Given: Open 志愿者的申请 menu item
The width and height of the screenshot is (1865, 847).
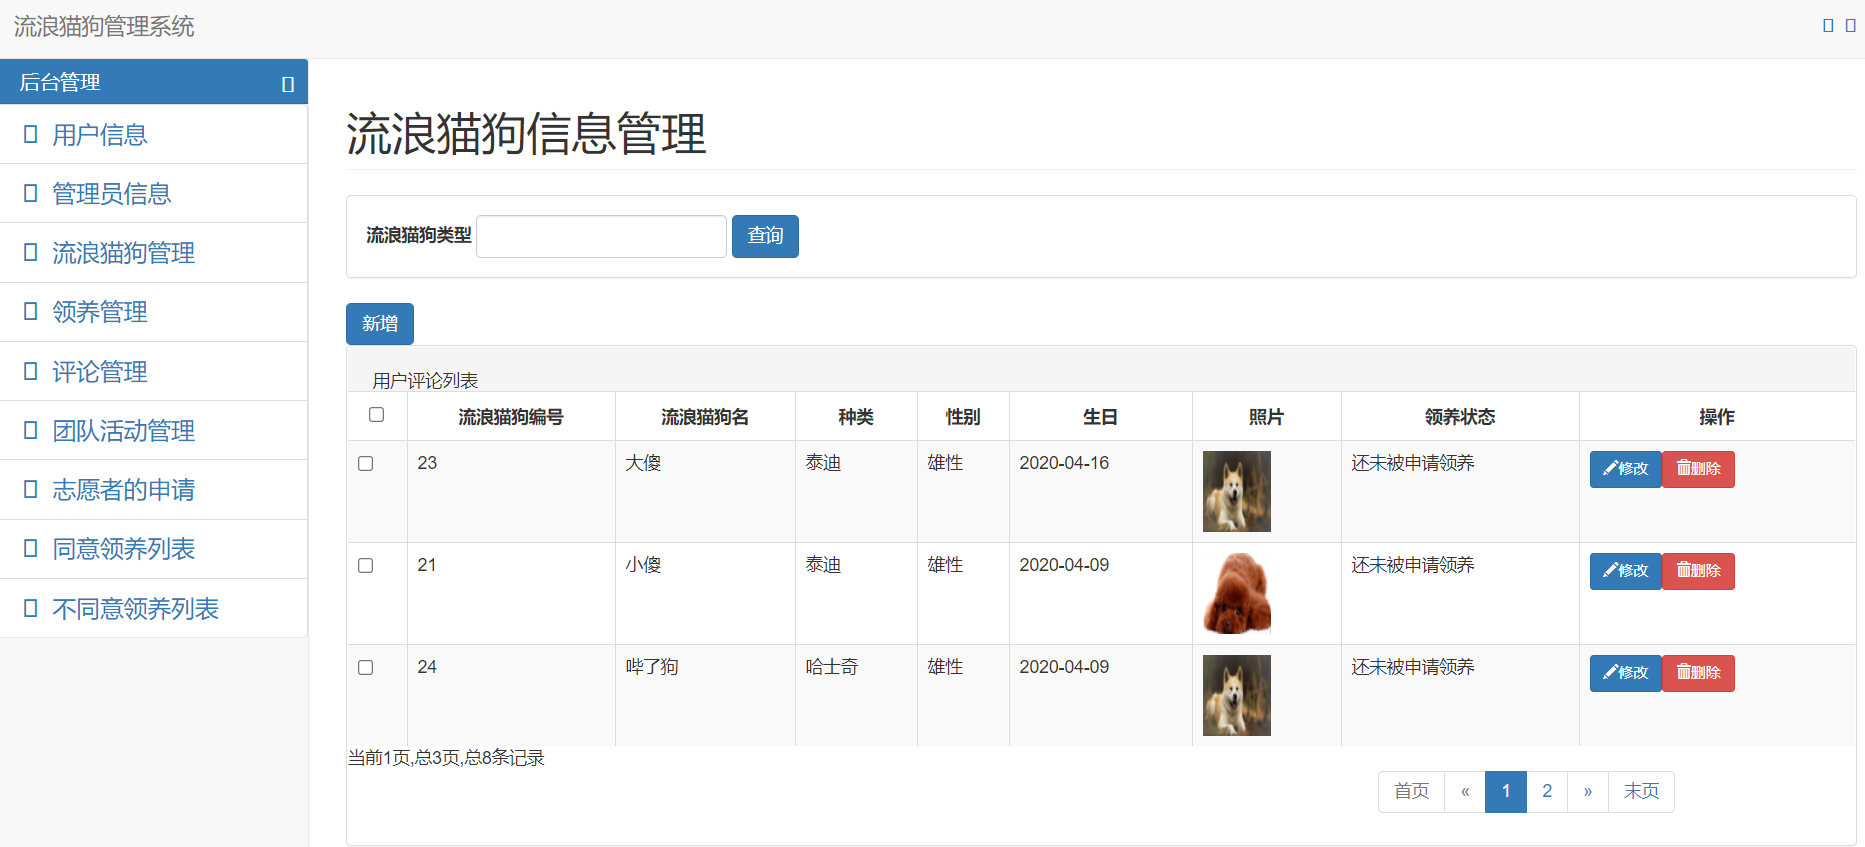Looking at the screenshot, I should (154, 489).
